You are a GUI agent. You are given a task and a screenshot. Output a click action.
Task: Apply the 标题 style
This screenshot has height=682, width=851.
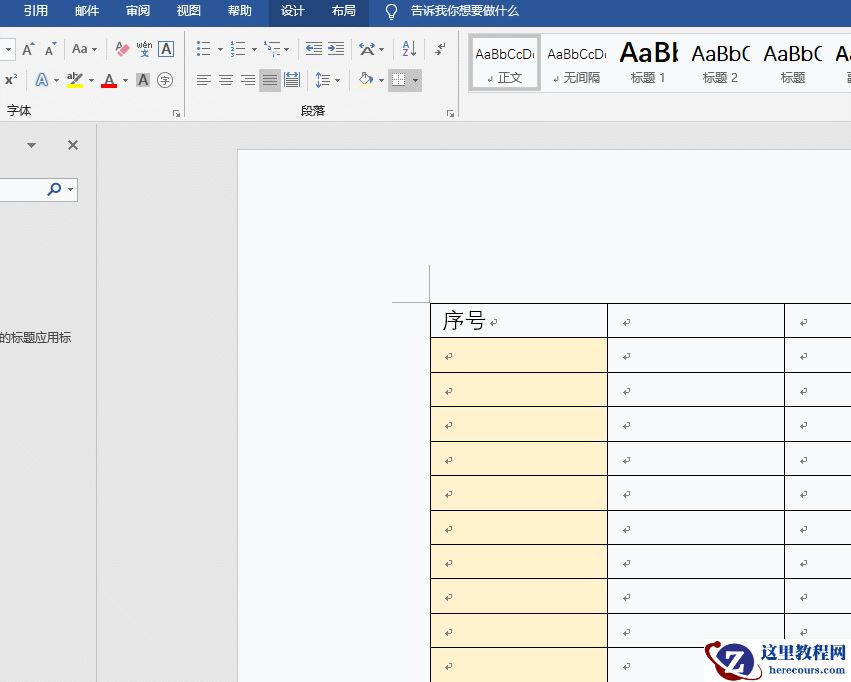pyautogui.click(x=792, y=62)
